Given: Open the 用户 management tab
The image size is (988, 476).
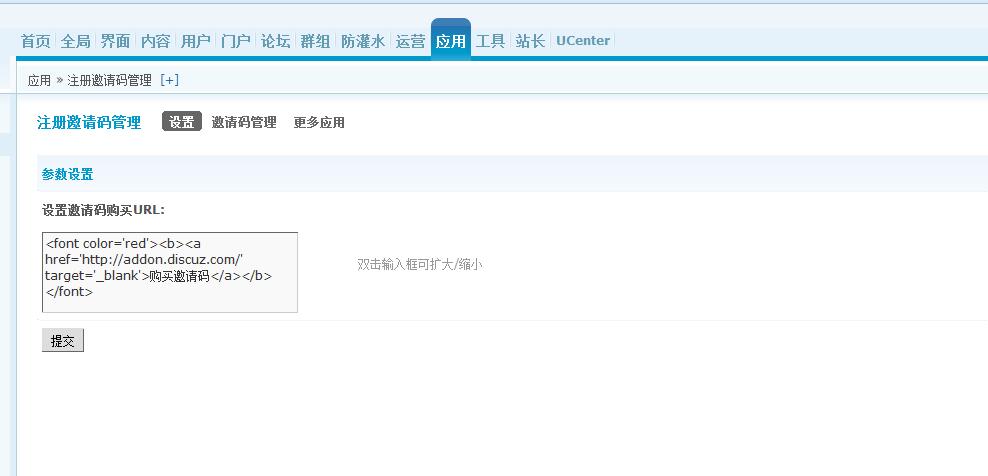Looking at the screenshot, I should (195, 41).
